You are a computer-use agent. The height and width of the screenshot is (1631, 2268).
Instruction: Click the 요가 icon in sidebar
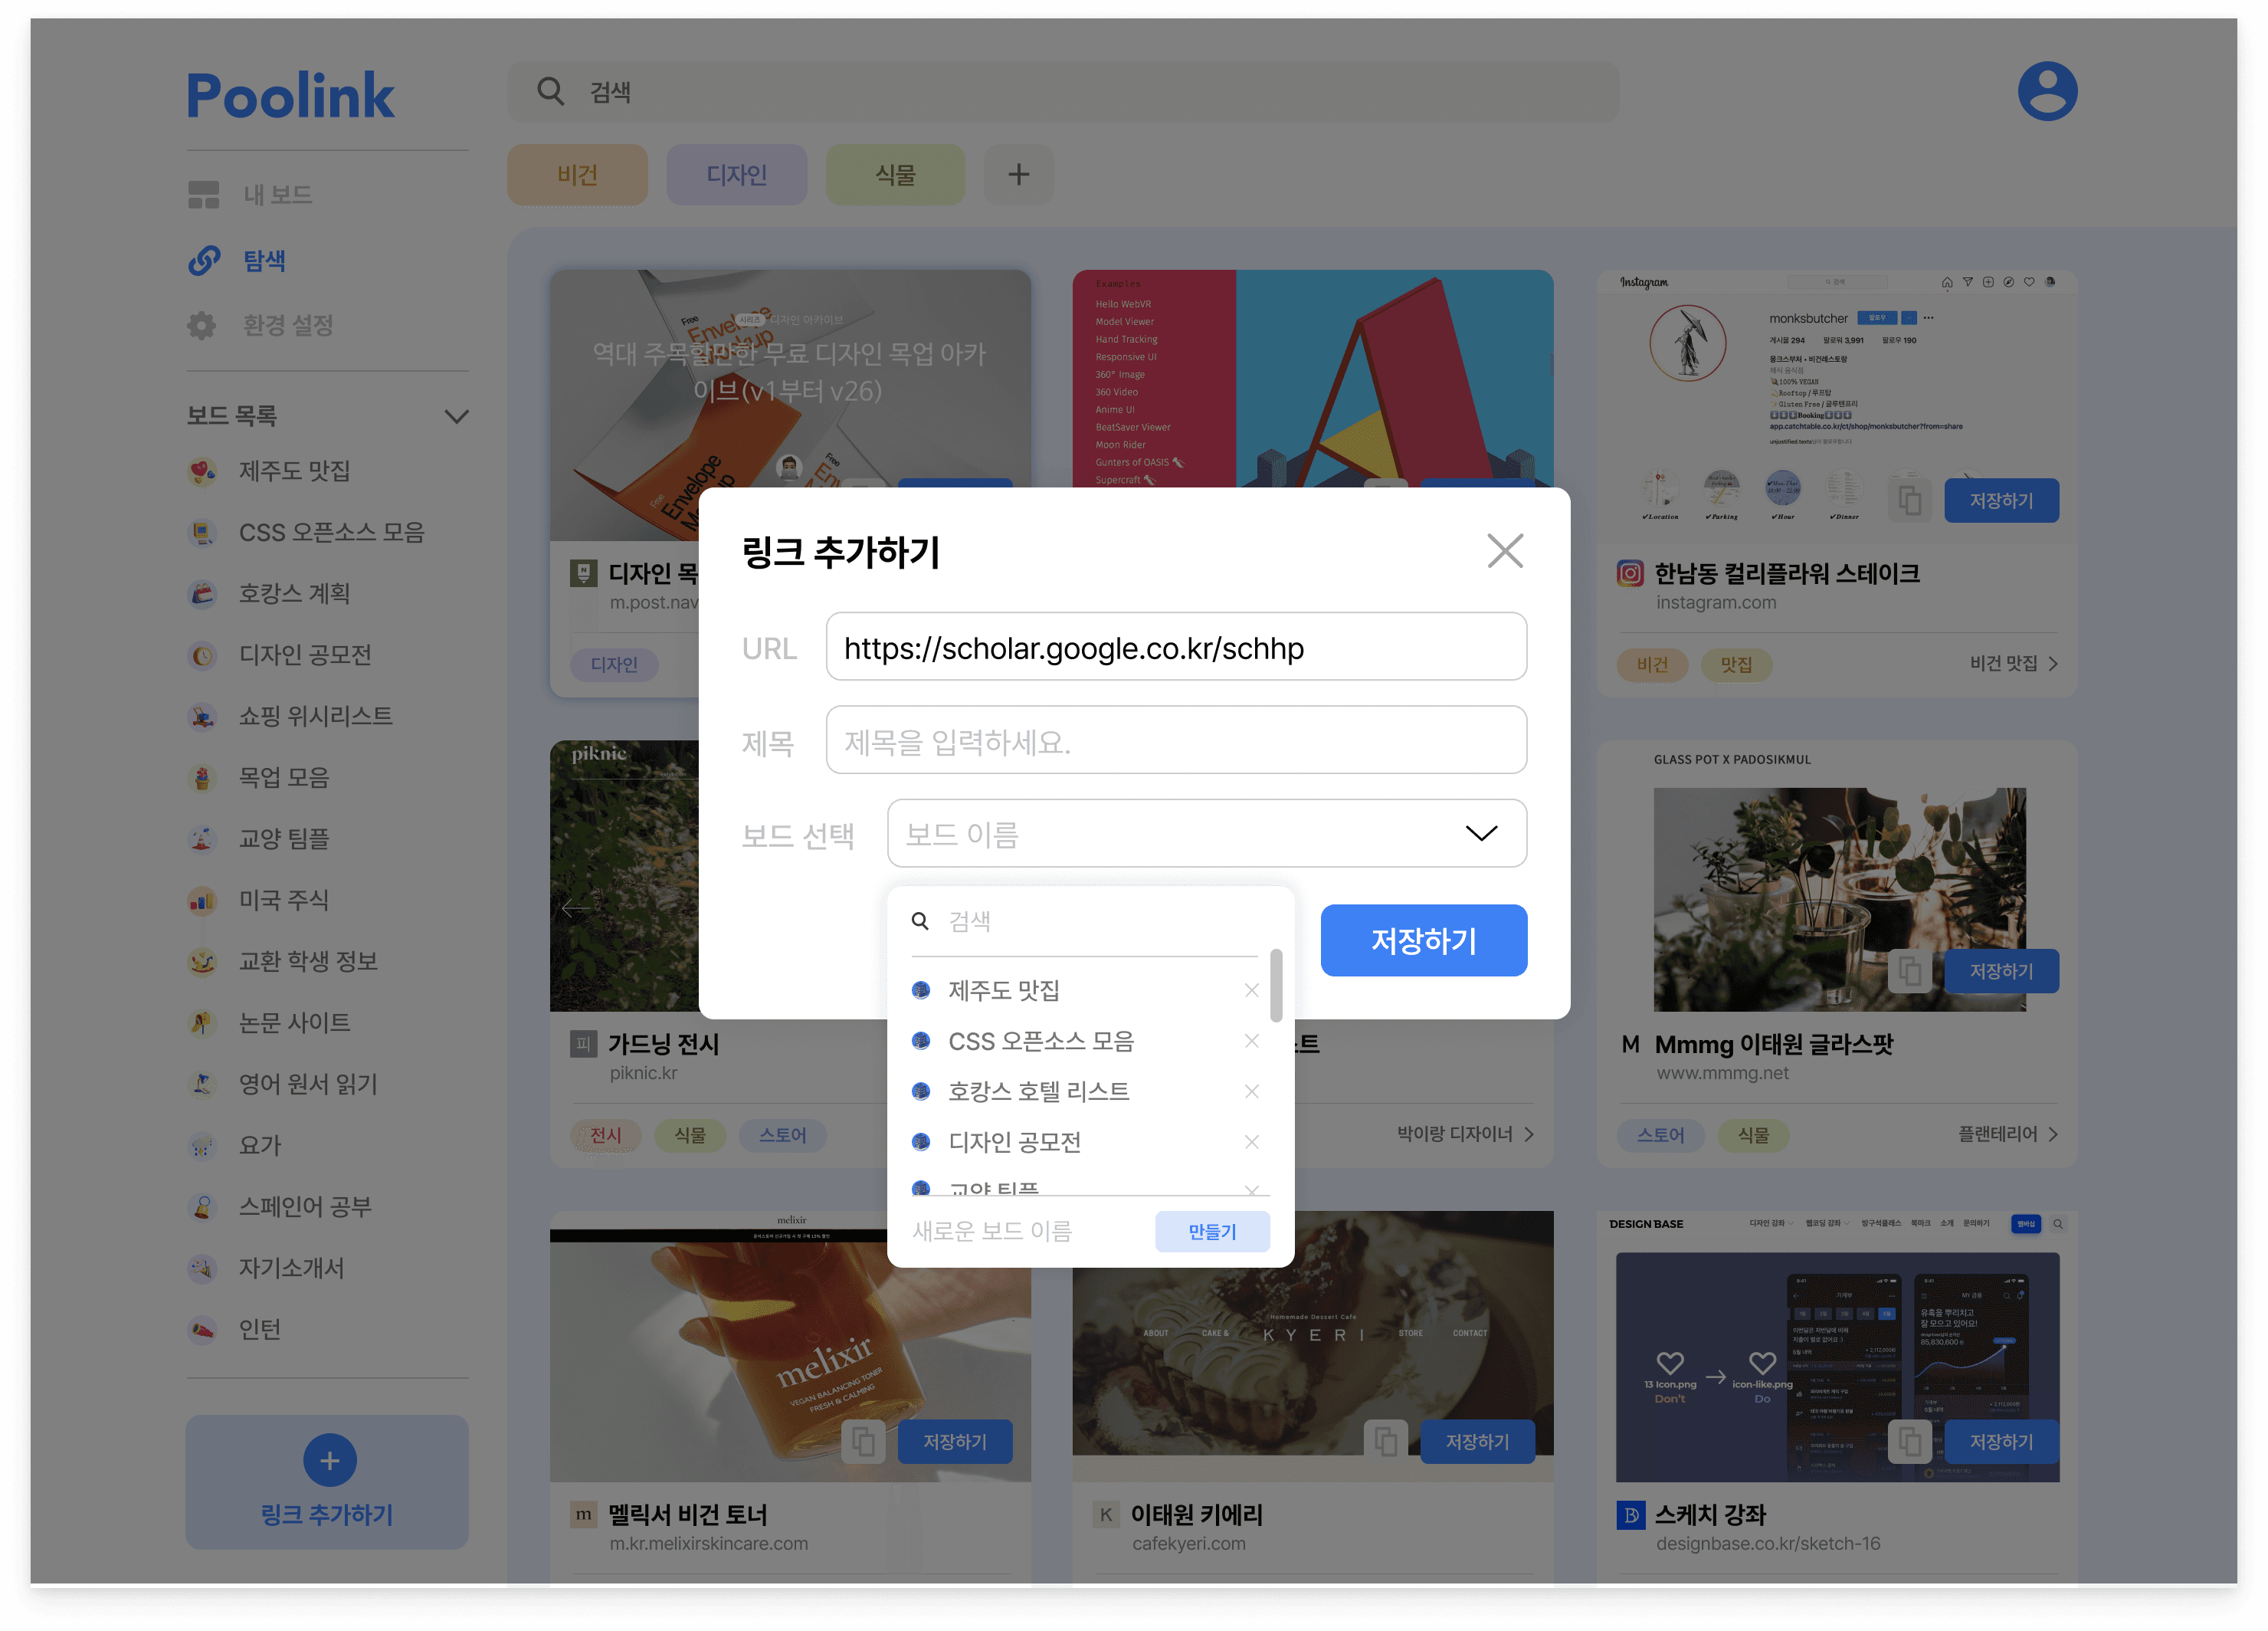click(203, 1145)
